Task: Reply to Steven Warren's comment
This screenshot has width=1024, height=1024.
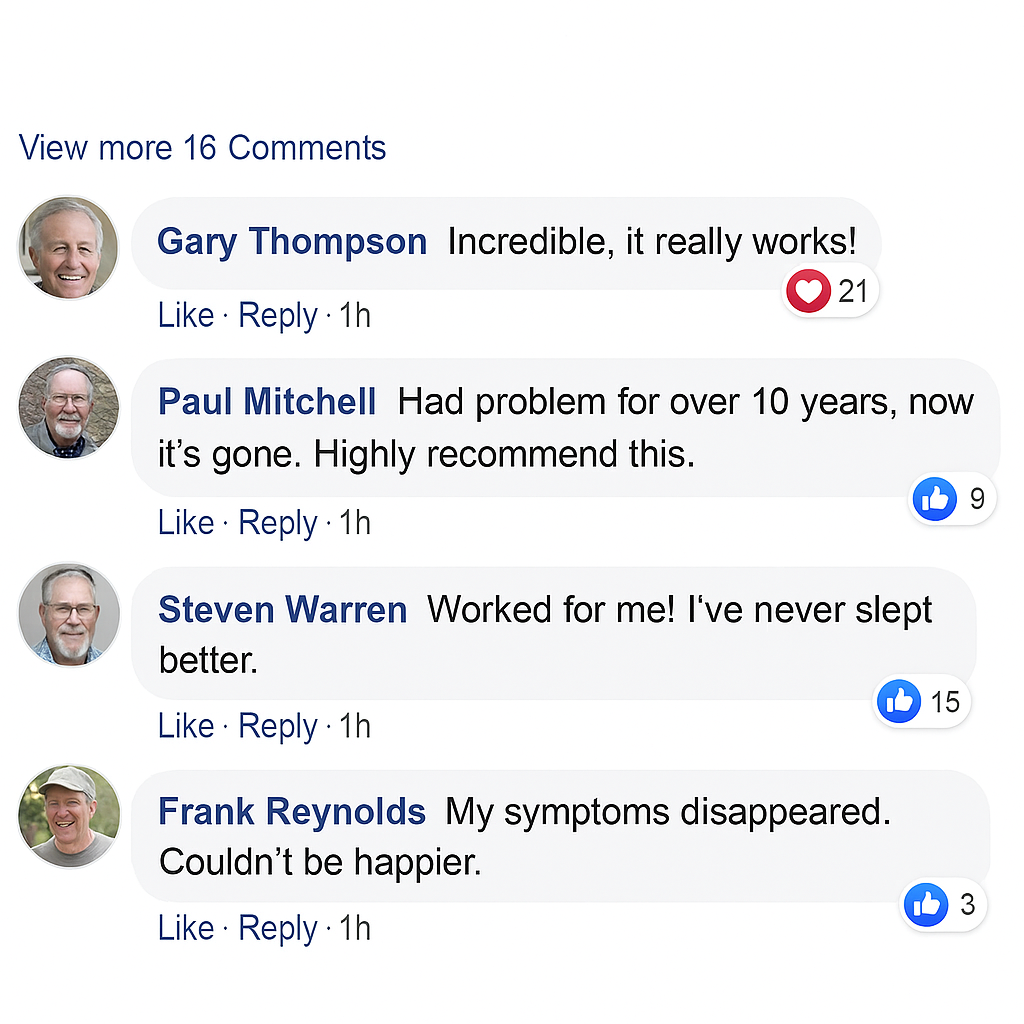Action: (x=278, y=727)
